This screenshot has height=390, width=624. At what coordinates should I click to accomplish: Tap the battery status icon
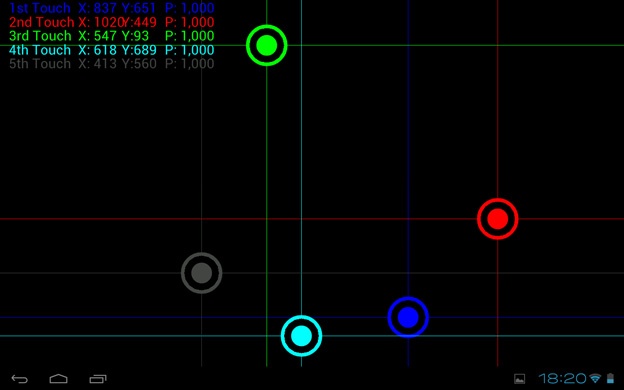point(610,378)
